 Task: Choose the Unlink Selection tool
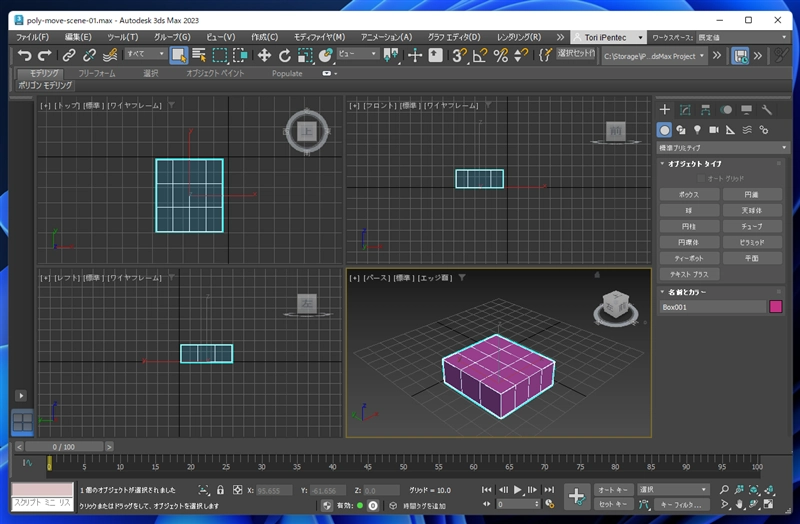pyautogui.click(x=89, y=55)
